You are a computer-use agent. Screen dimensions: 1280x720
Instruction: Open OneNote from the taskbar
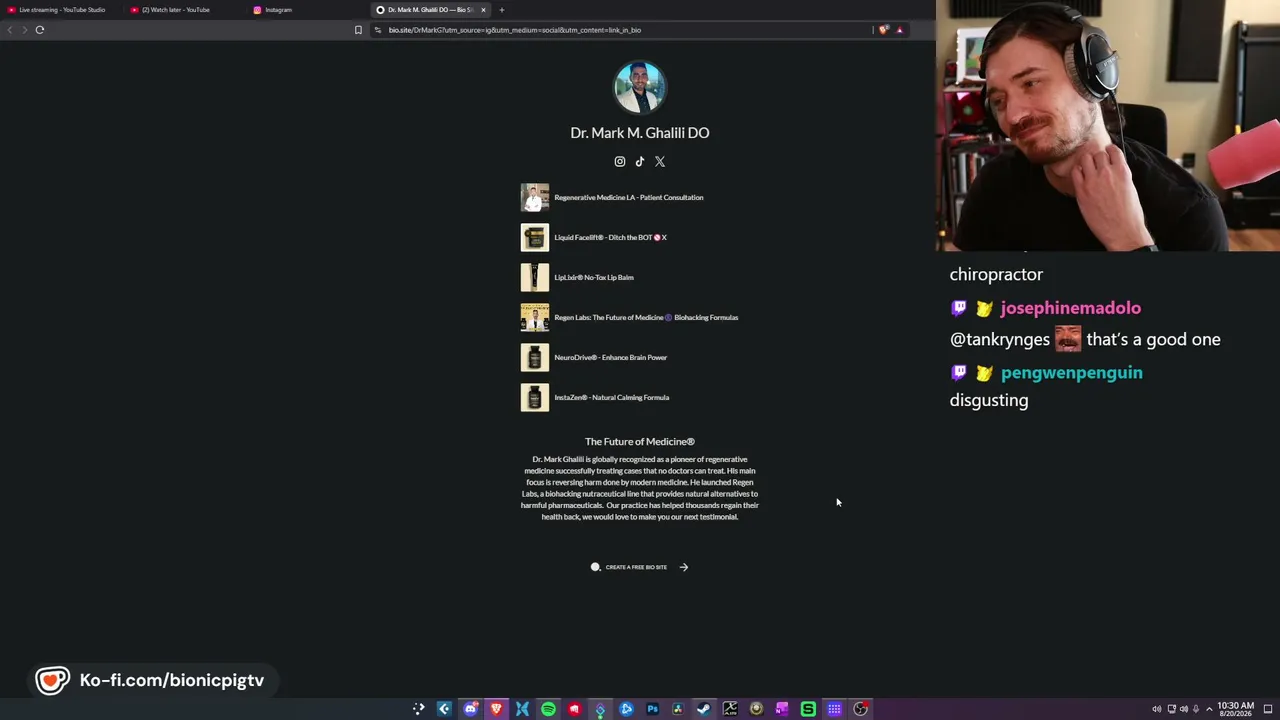tap(782, 709)
